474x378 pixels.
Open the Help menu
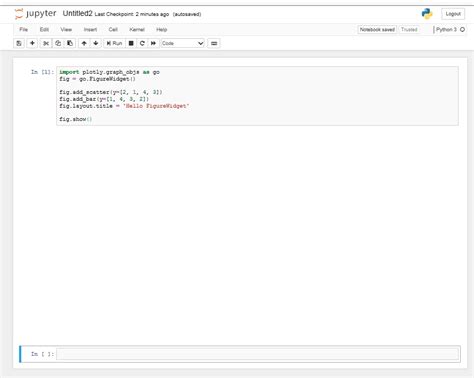point(161,29)
